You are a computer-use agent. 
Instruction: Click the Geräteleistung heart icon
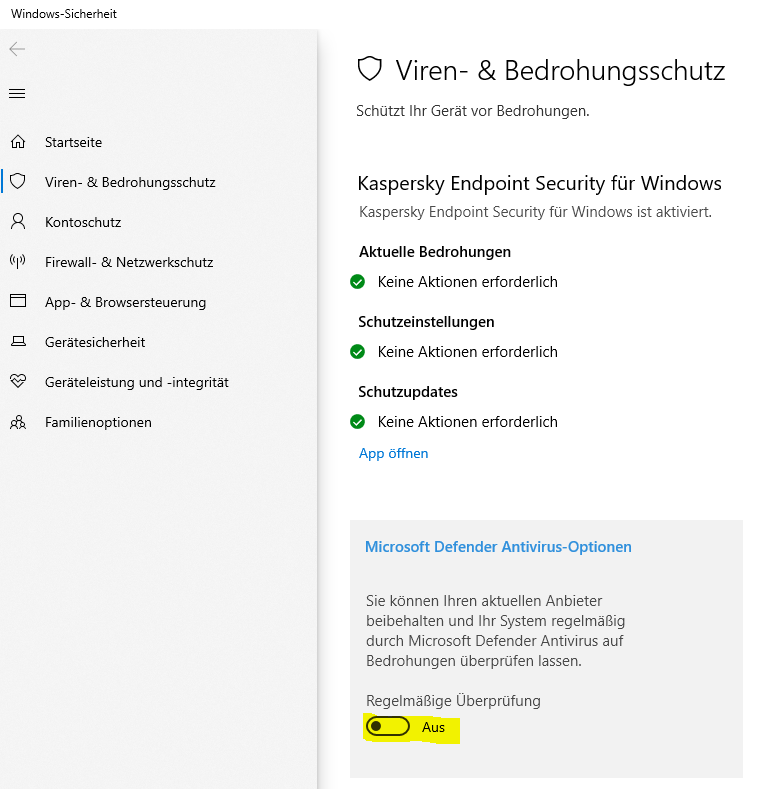[x=17, y=382]
